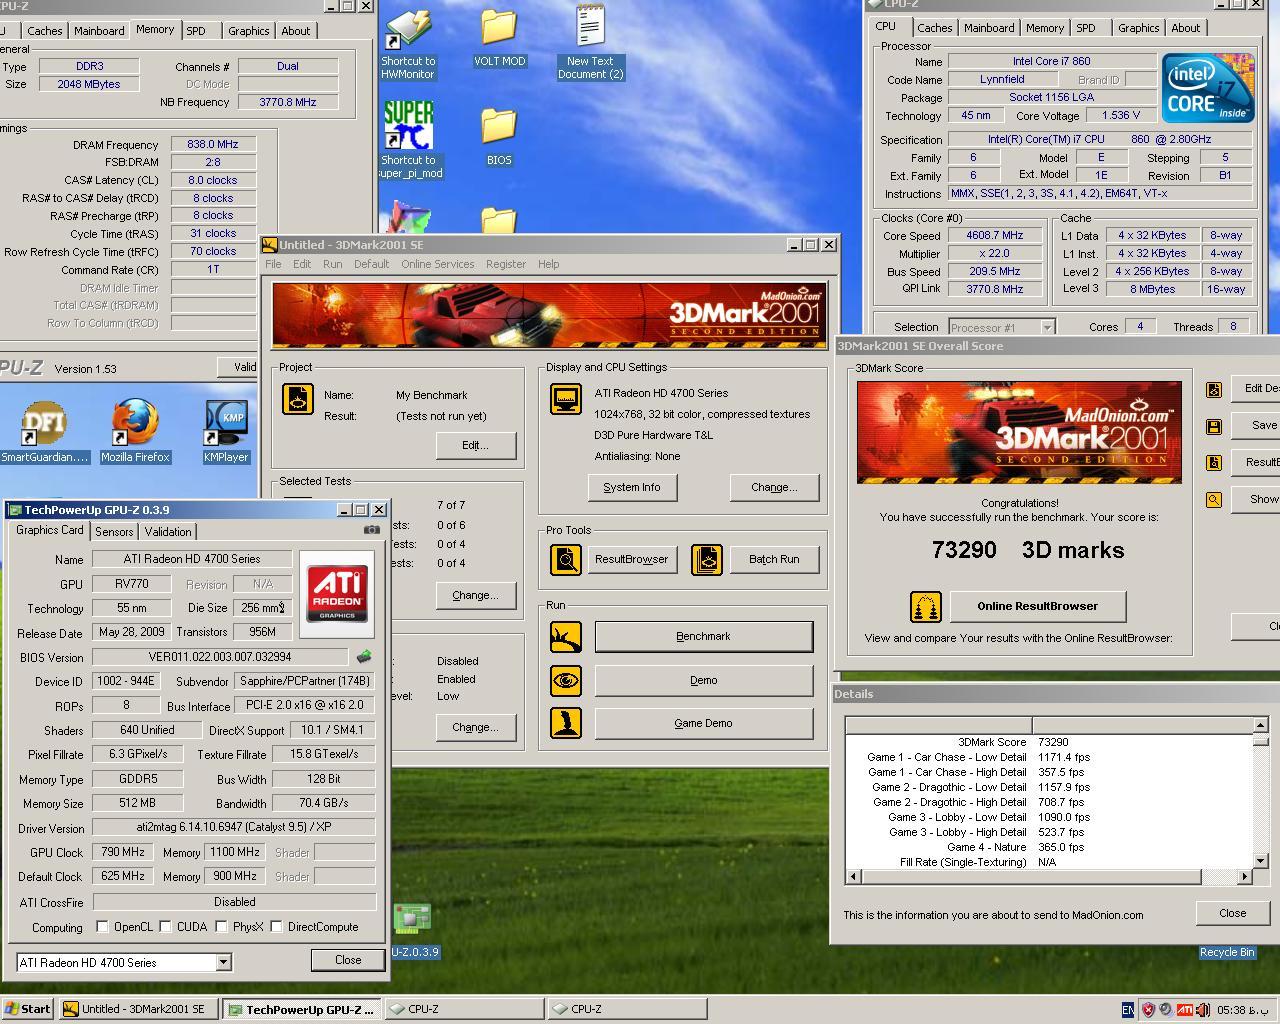The height and width of the screenshot is (1024, 1280).
Task: Select New Text Document (2) on desktop
Action: pos(590,43)
